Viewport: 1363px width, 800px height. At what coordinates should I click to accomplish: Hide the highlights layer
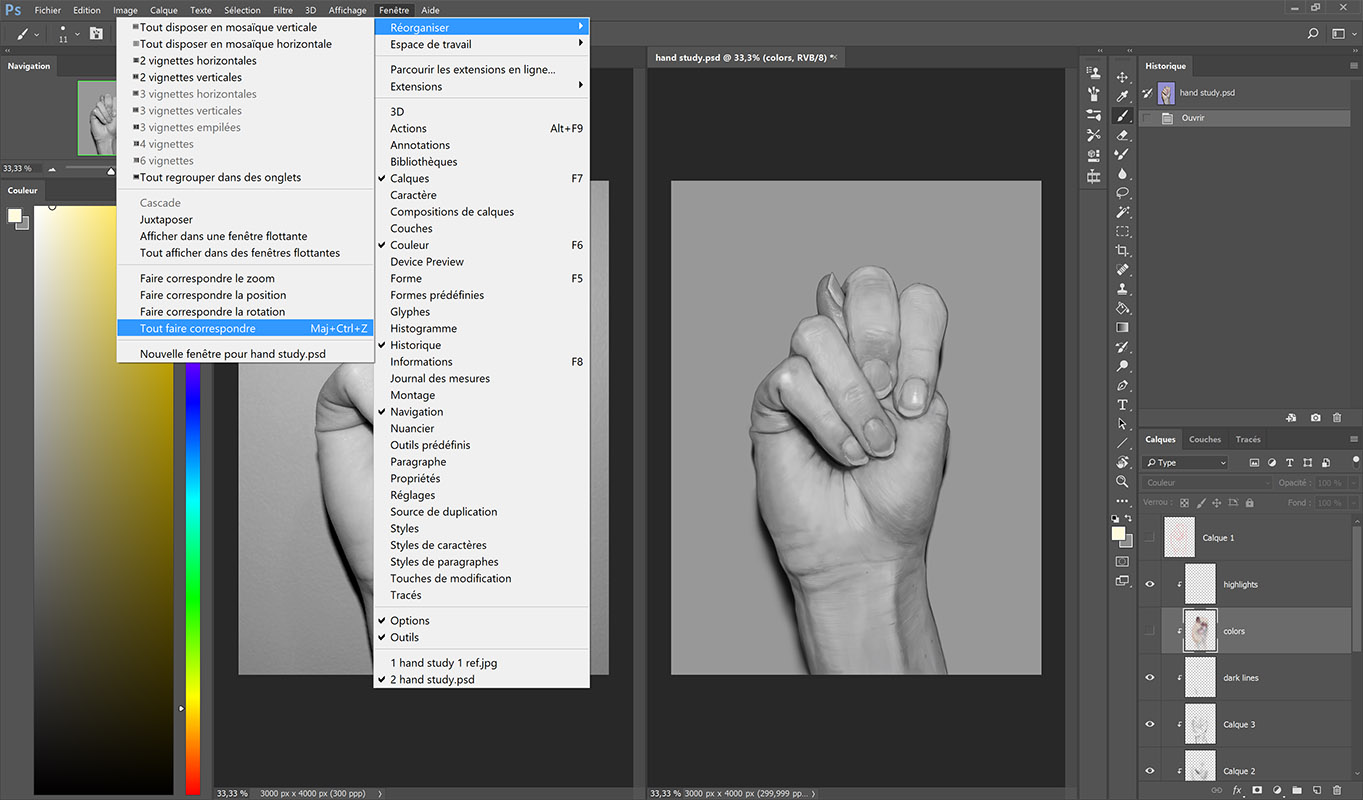(x=1149, y=584)
